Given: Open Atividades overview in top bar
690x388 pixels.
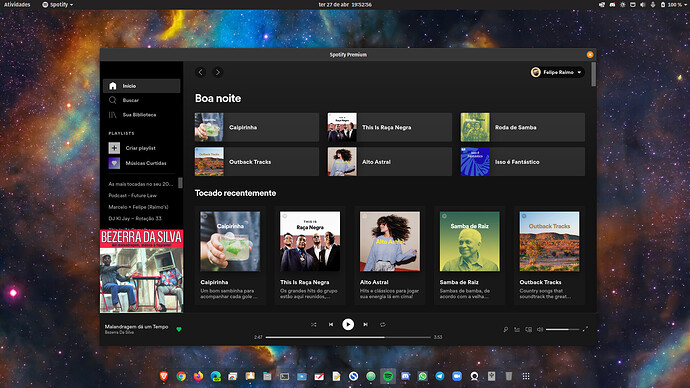Looking at the screenshot, I should point(17,4).
